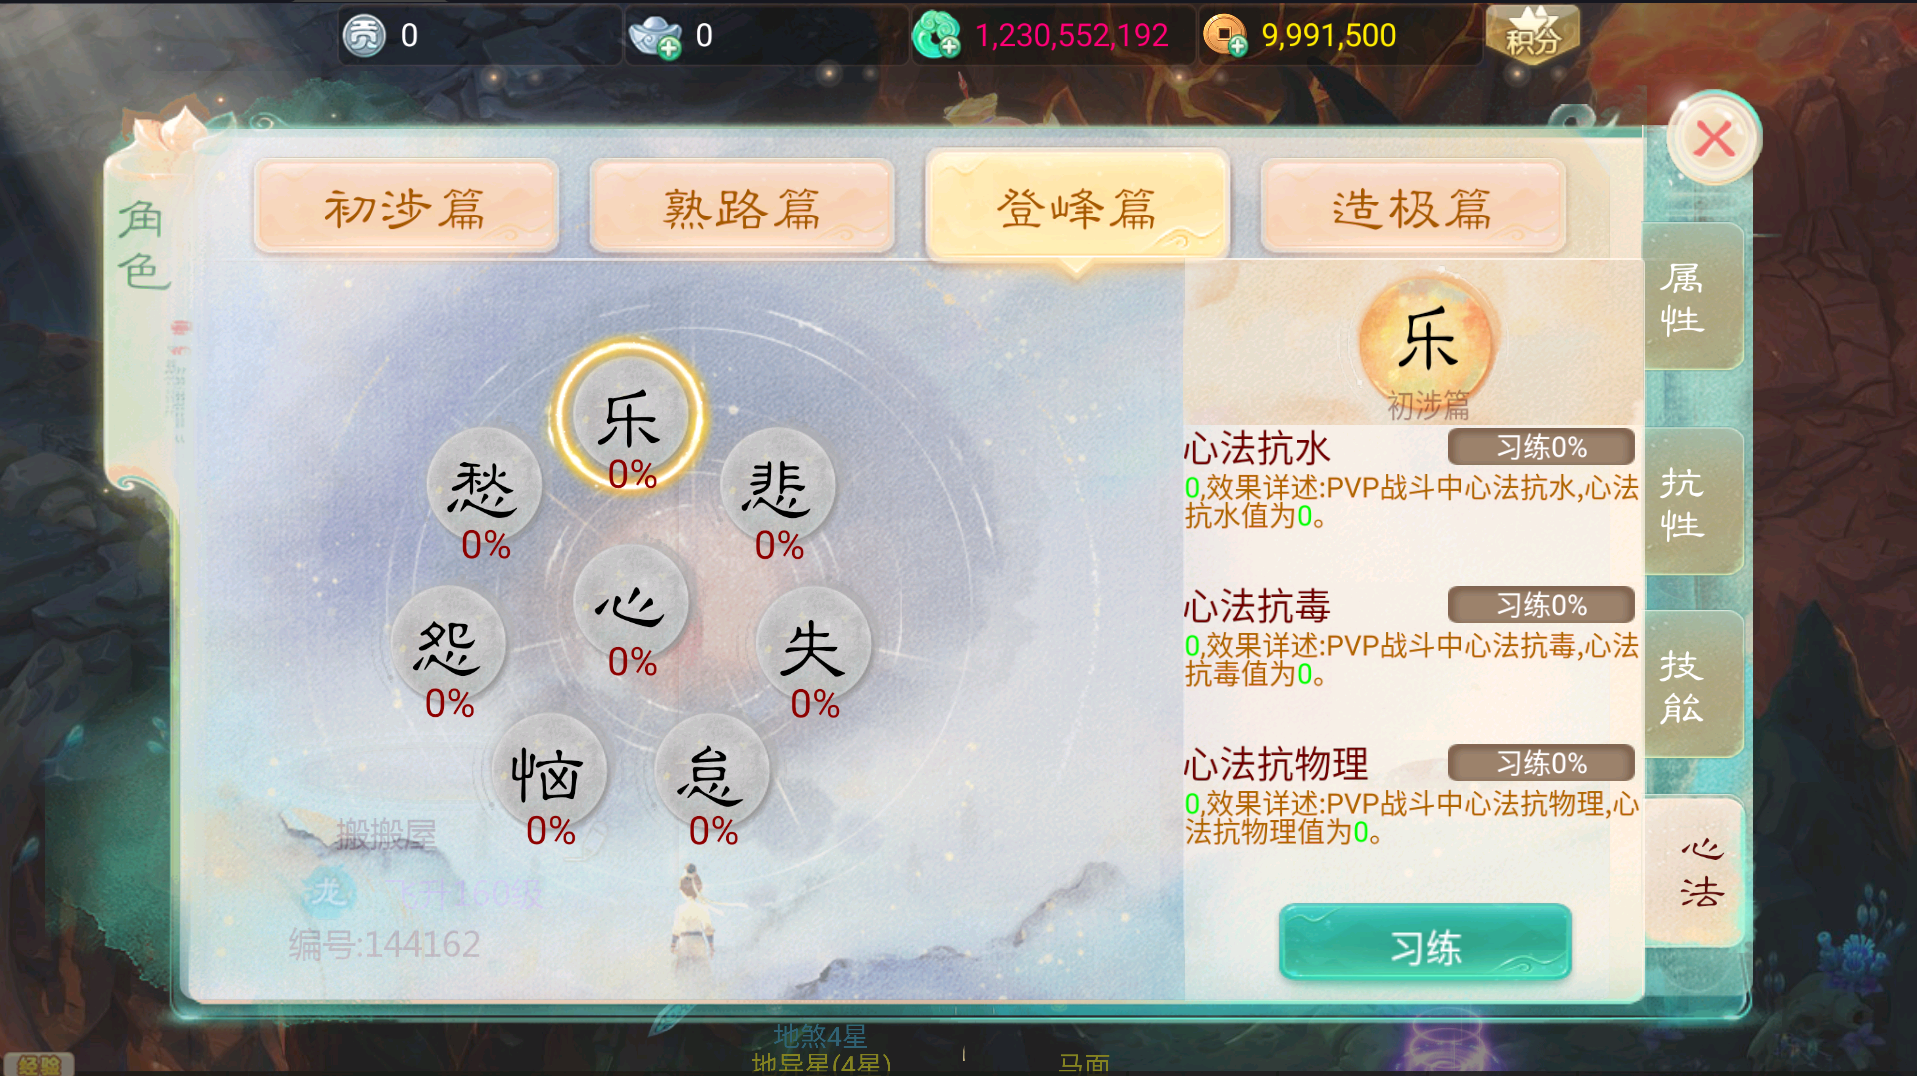
Task: Click the green 习练 button
Action: [x=1425, y=942]
